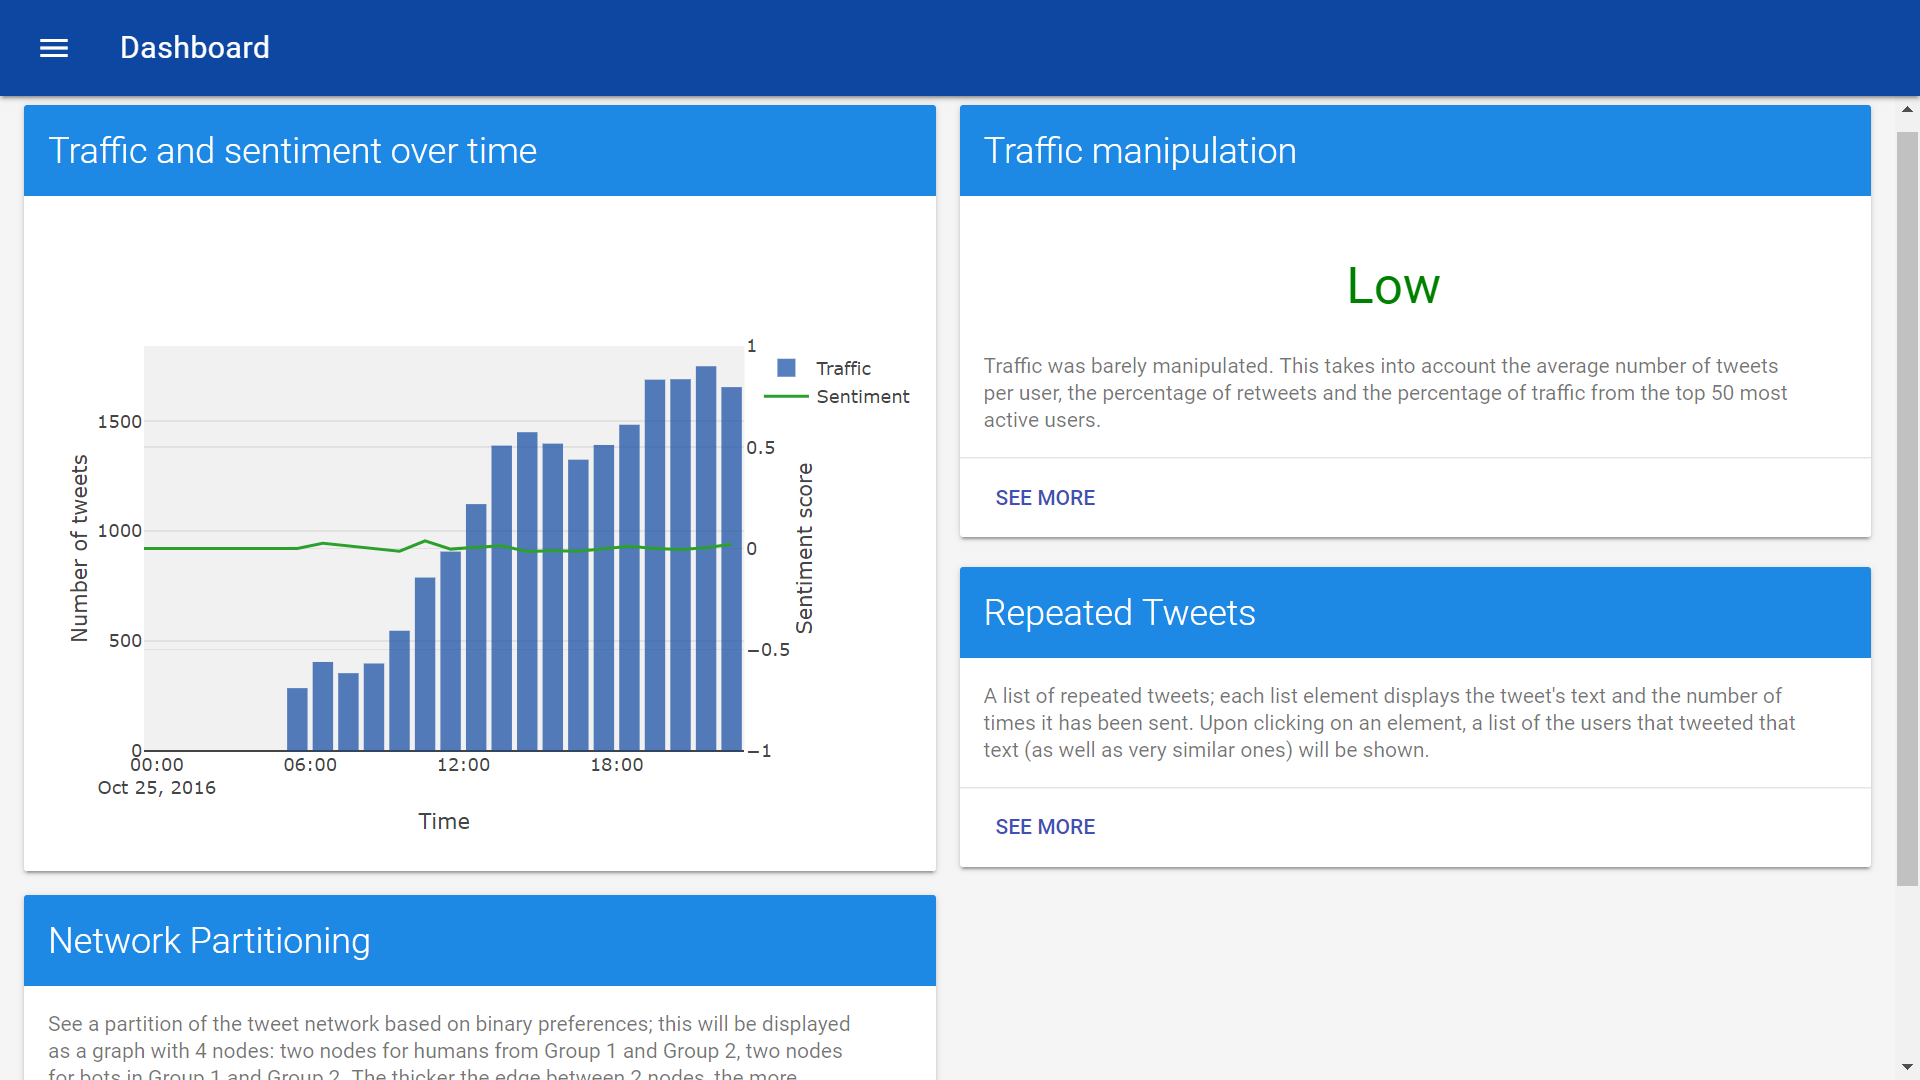1920x1080 pixels.
Task: Click the Dashboard title
Action: (x=195, y=48)
